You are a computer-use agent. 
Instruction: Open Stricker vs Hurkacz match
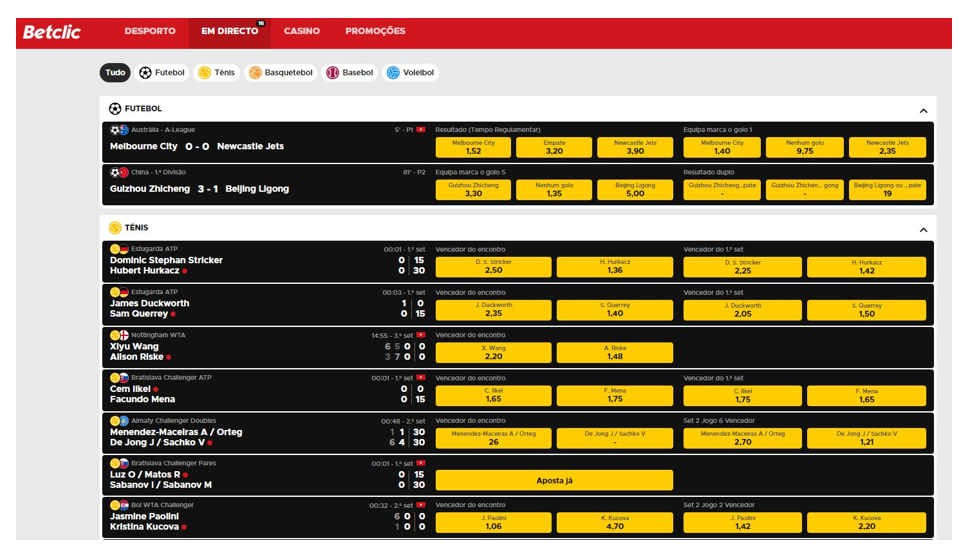[x=166, y=266]
